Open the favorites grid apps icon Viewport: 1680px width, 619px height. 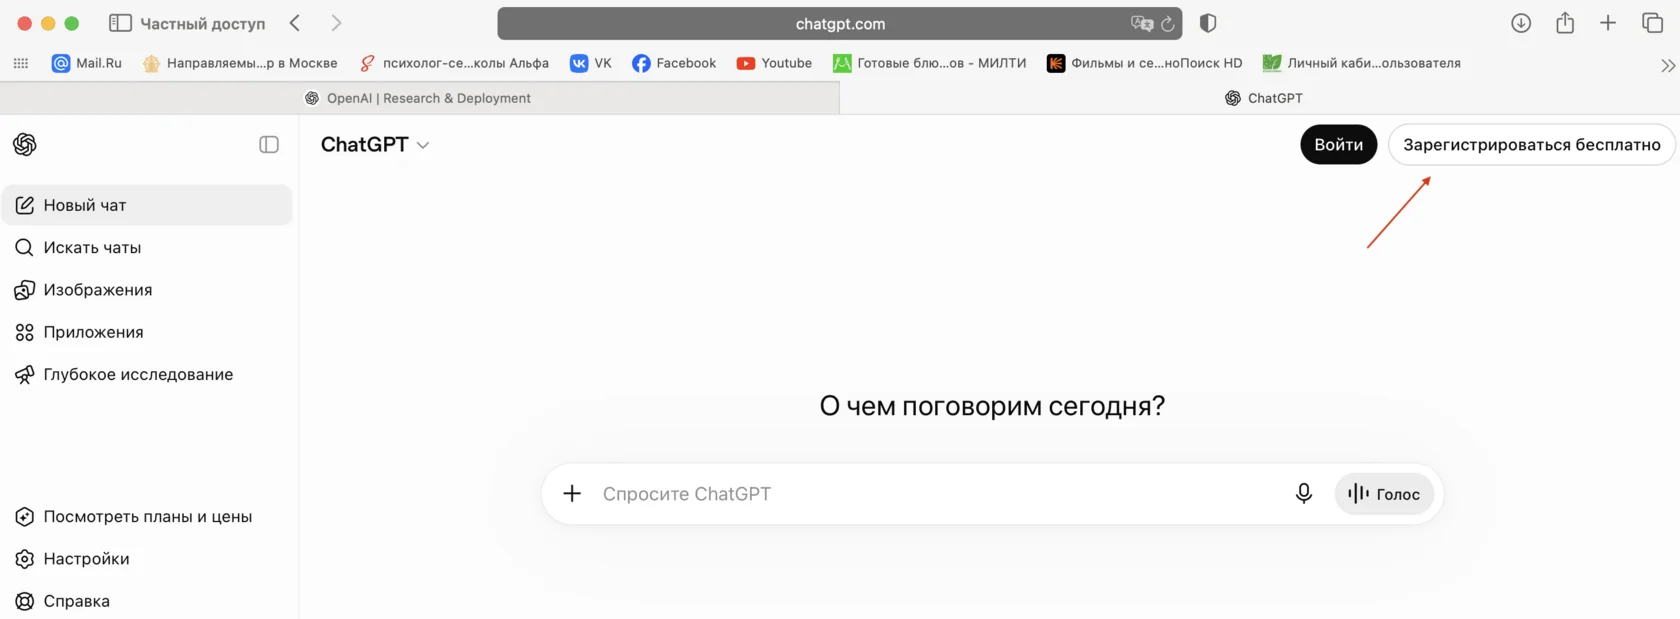click(x=21, y=63)
